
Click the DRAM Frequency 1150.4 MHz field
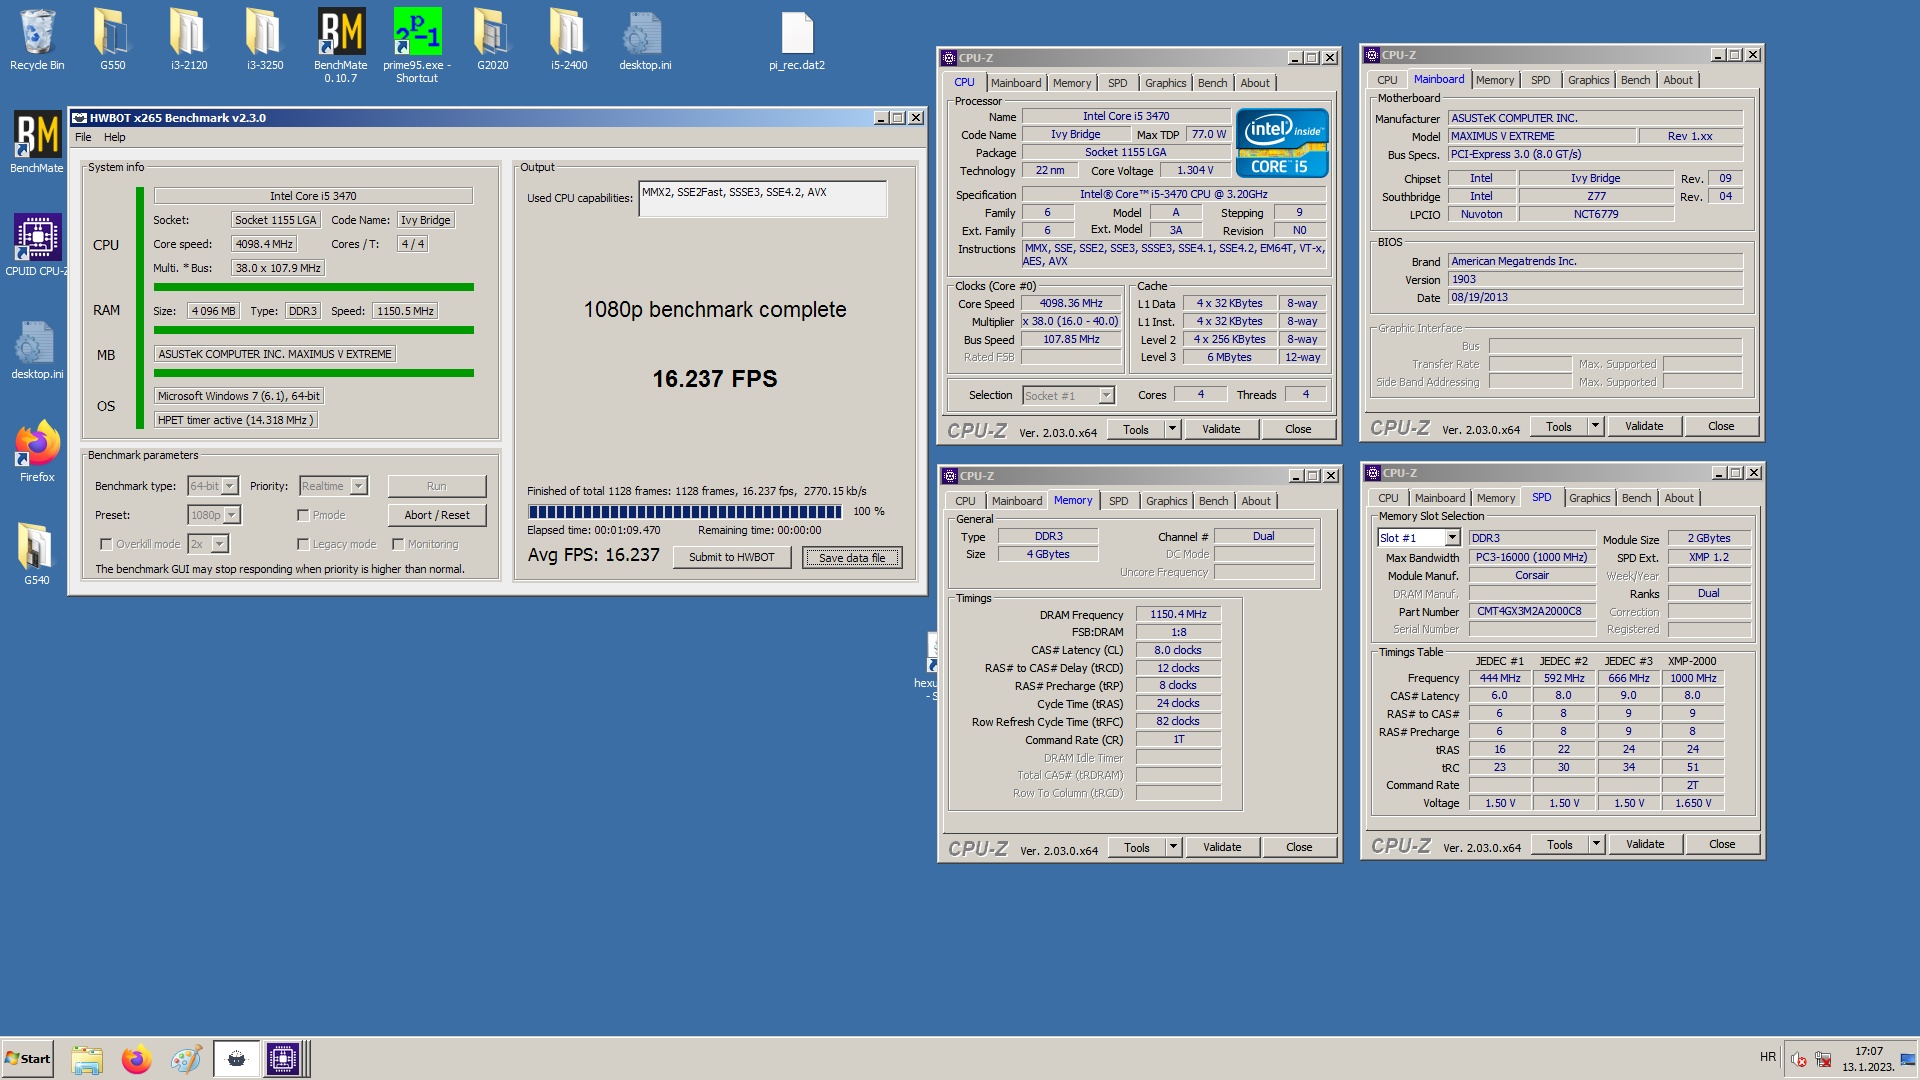click(x=1178, y=615)
